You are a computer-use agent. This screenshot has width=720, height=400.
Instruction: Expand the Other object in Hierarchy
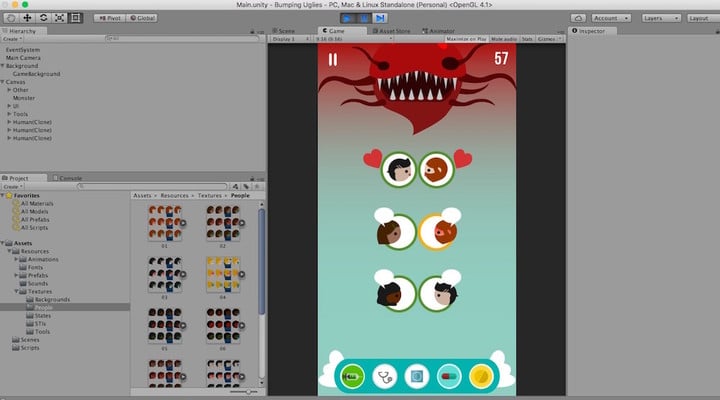pyautogui.click(x=9, y=90)
